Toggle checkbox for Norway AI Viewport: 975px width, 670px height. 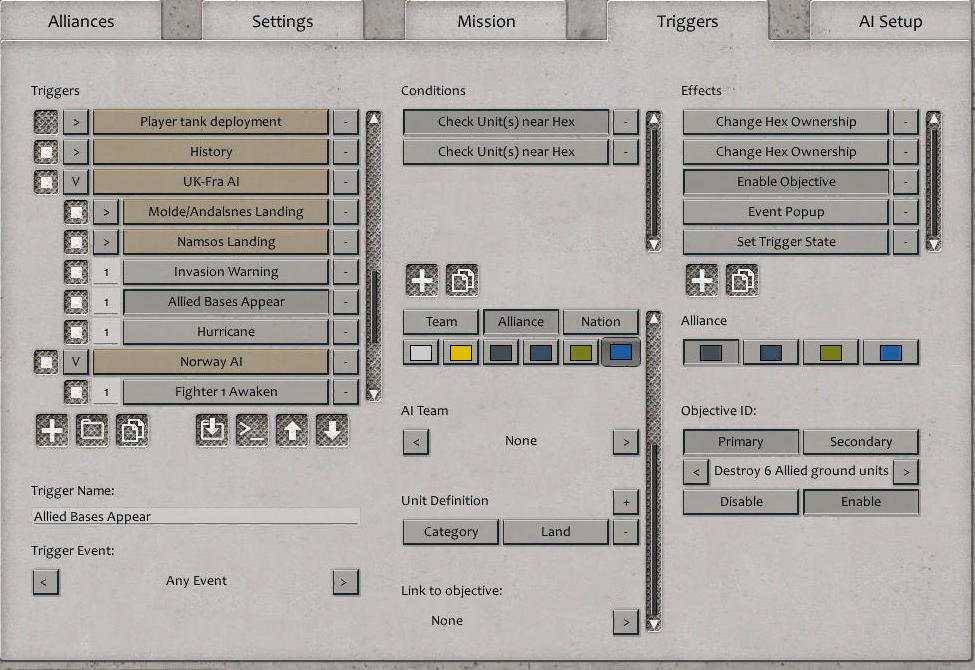(x=45, y=361)
